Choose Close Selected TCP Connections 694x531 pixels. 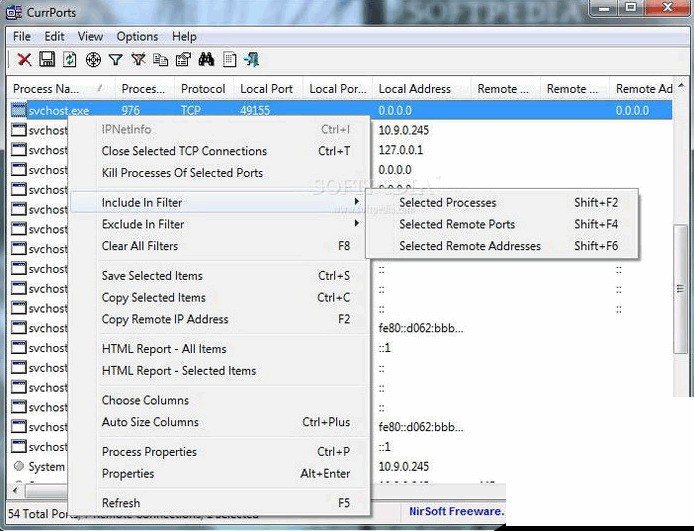[x=220, y=151]
